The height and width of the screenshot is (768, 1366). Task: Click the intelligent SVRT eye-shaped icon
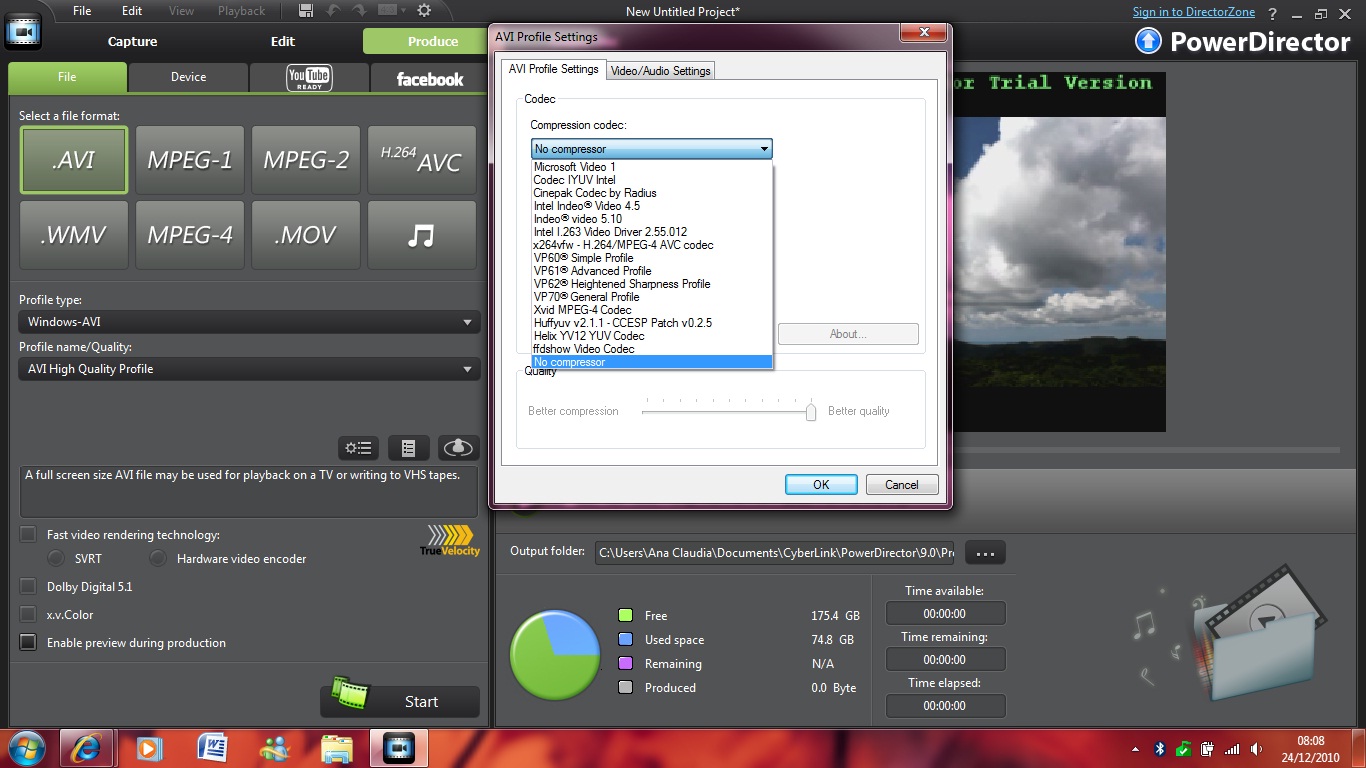tap(458, 448)
